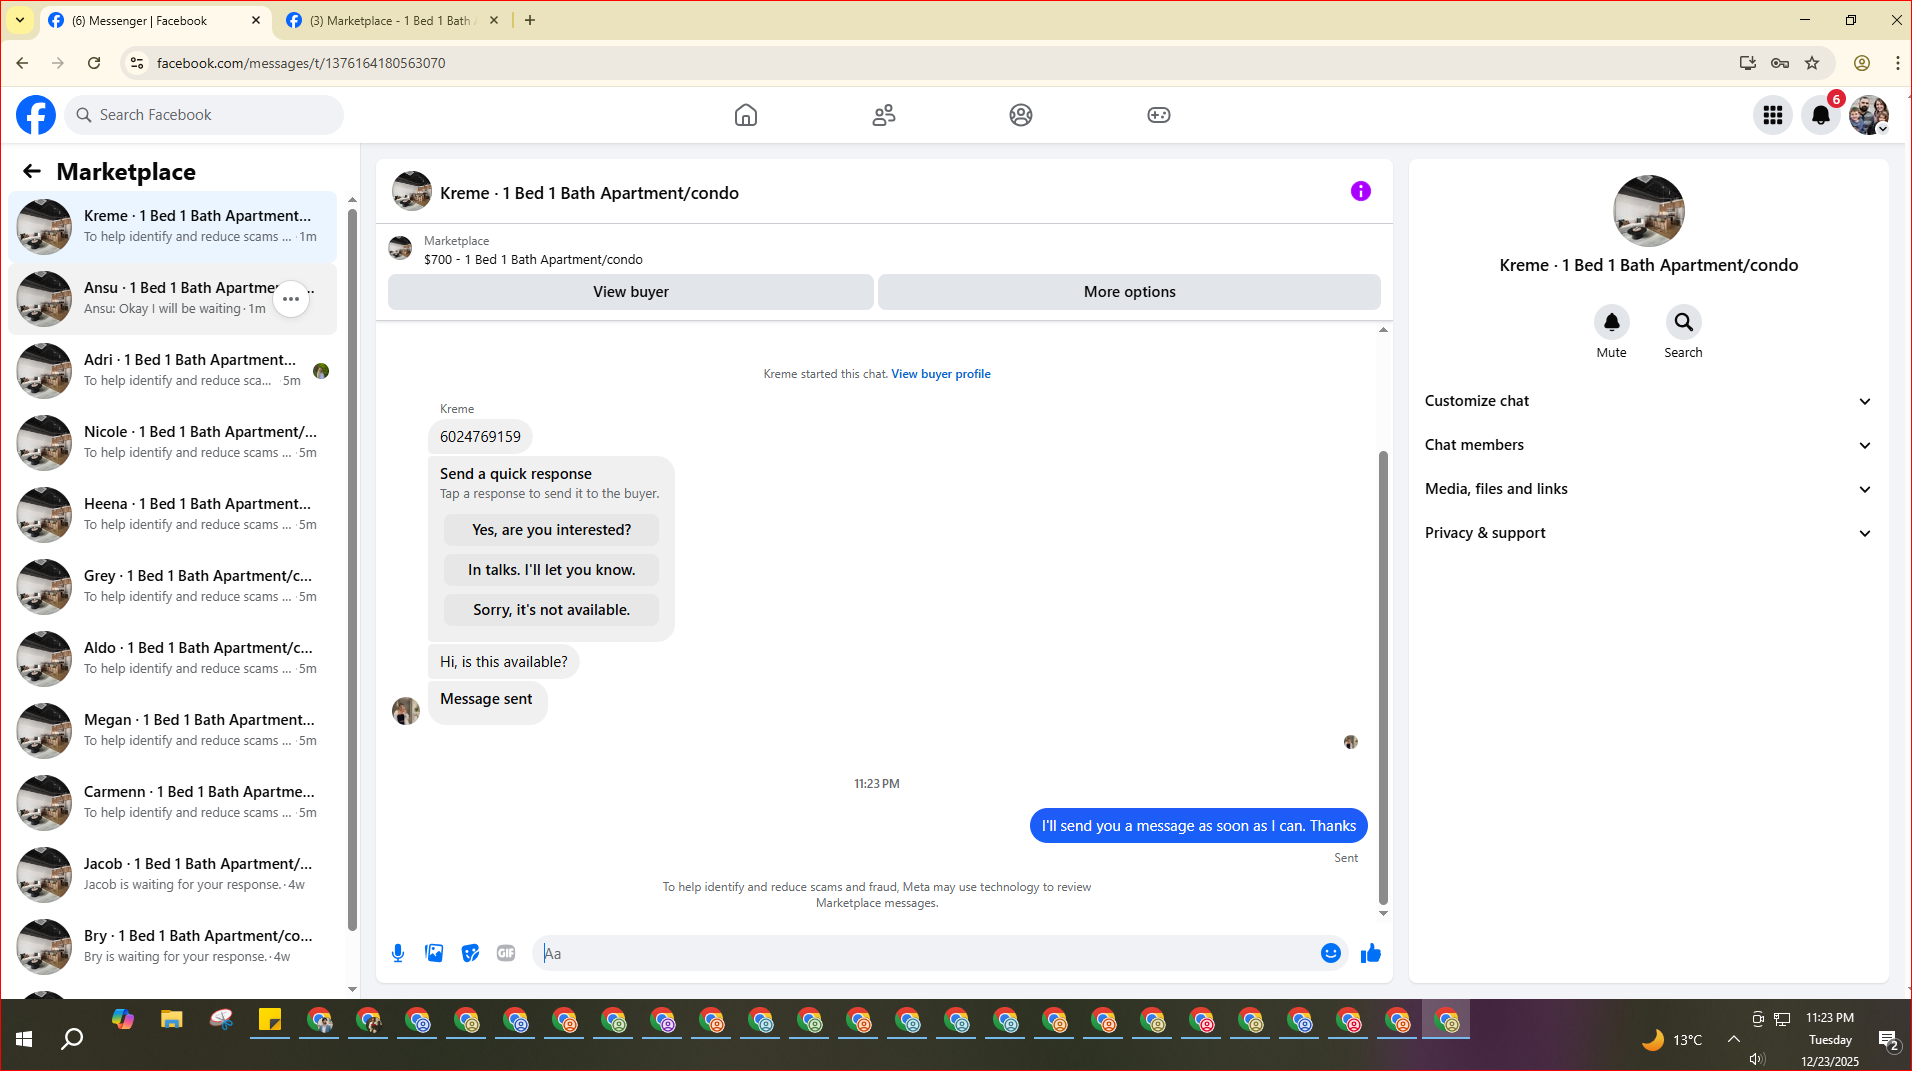Go to the Home feed icon
The image size is (1912, 1071).
(x=746, y=115)
